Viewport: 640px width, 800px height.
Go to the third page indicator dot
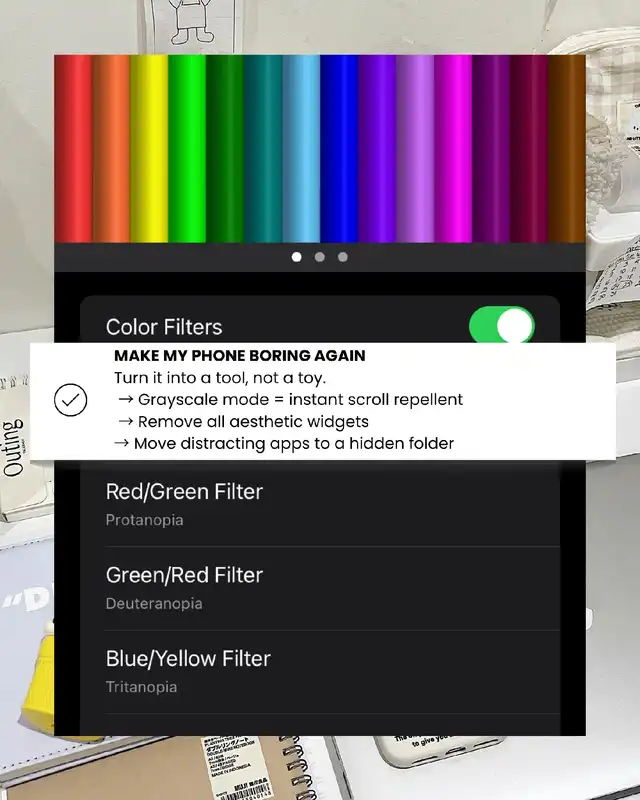click(x=342, y=257)
